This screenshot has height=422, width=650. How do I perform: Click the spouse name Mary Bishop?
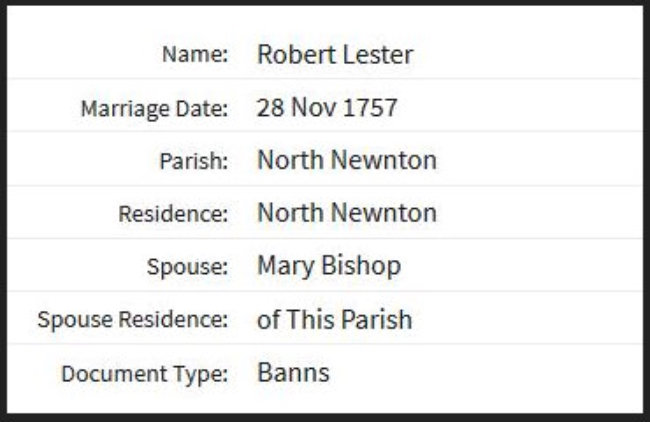point(329,266)
